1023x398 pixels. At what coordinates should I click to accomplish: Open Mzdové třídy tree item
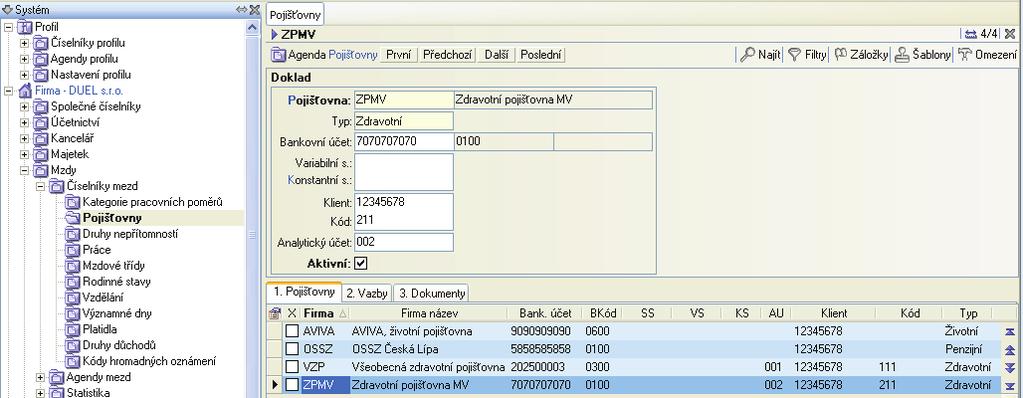[114, 266]
